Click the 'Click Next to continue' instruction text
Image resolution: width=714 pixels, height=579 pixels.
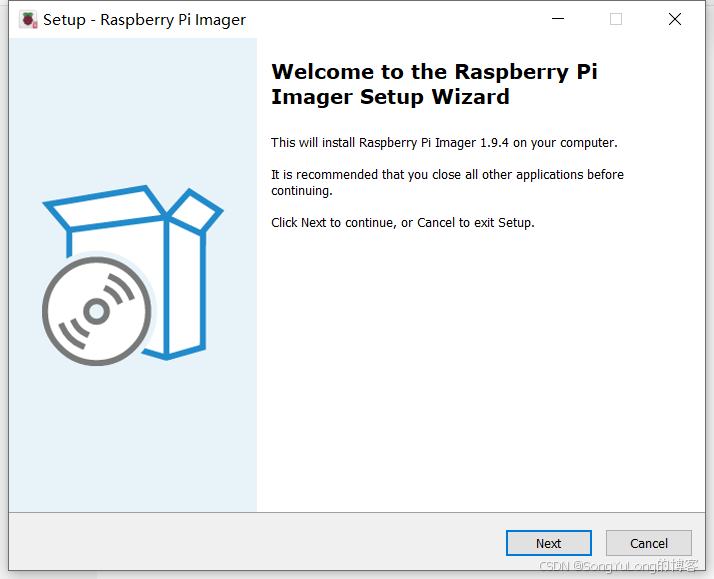(x=403, y=223)
